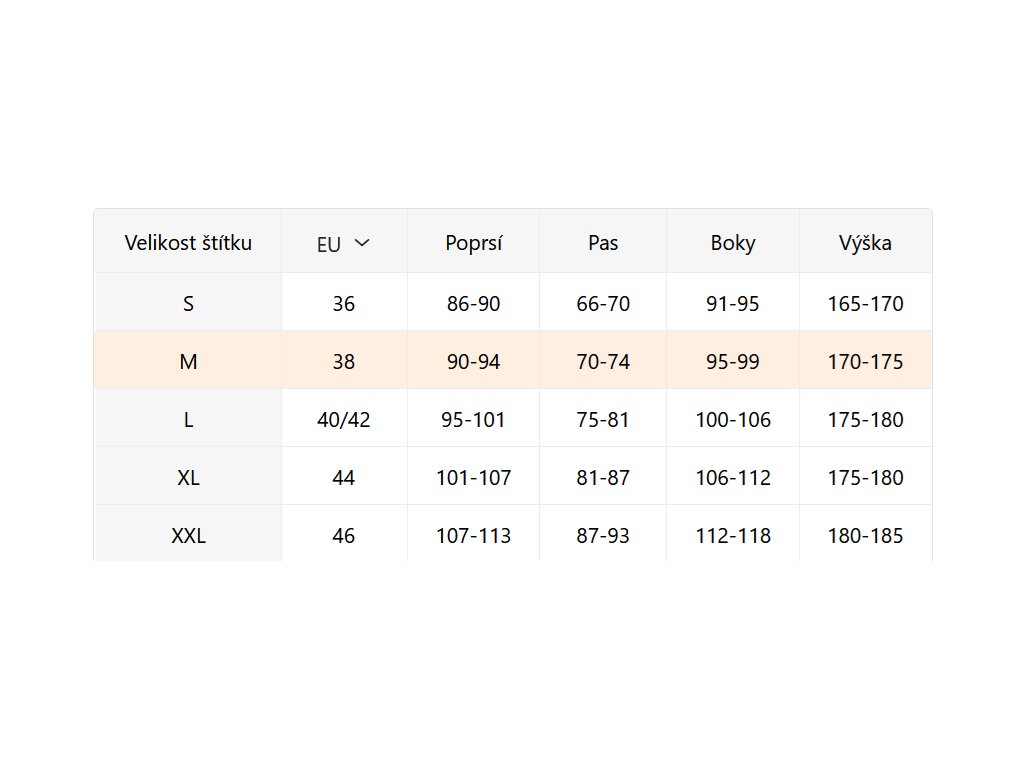Click the 100-106 hips measurement cell

pos(733,419)
